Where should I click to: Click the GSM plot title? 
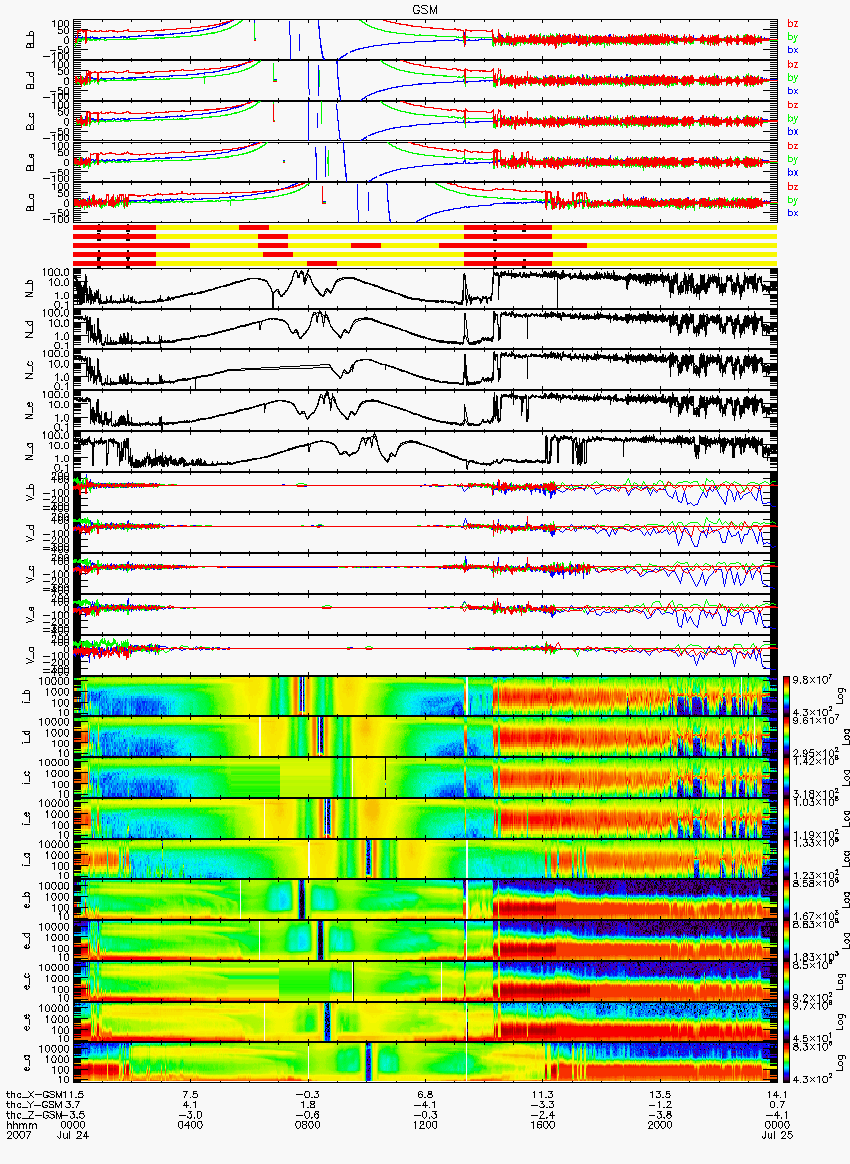pos(425,9)
